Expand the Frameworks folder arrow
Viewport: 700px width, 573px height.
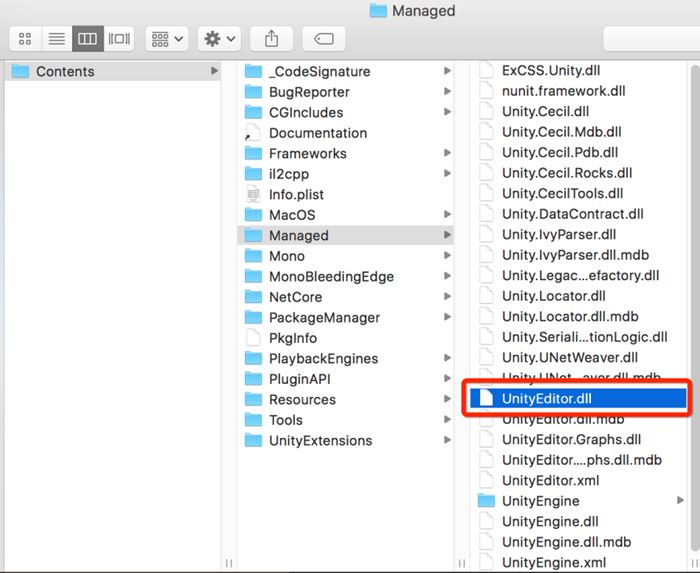pos(446,154)
